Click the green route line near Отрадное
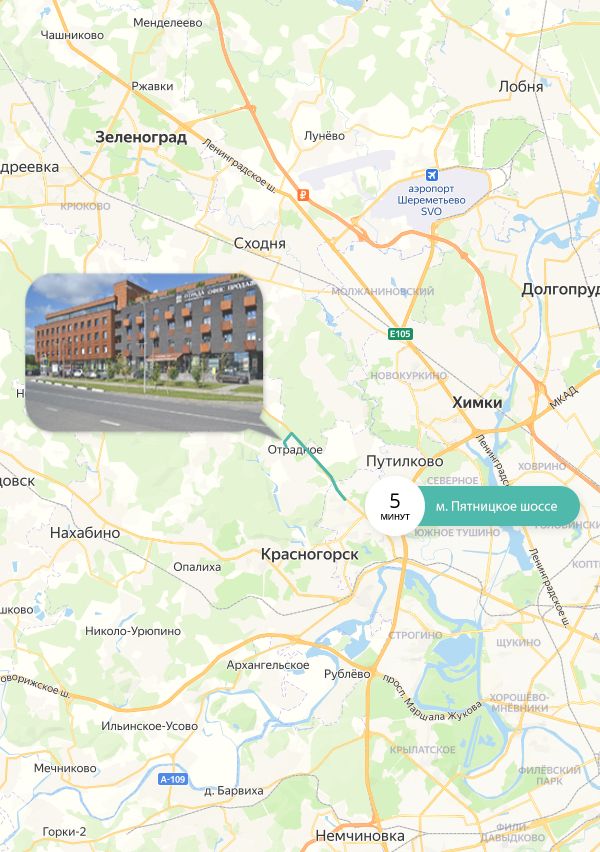 [x=317, y=466]
